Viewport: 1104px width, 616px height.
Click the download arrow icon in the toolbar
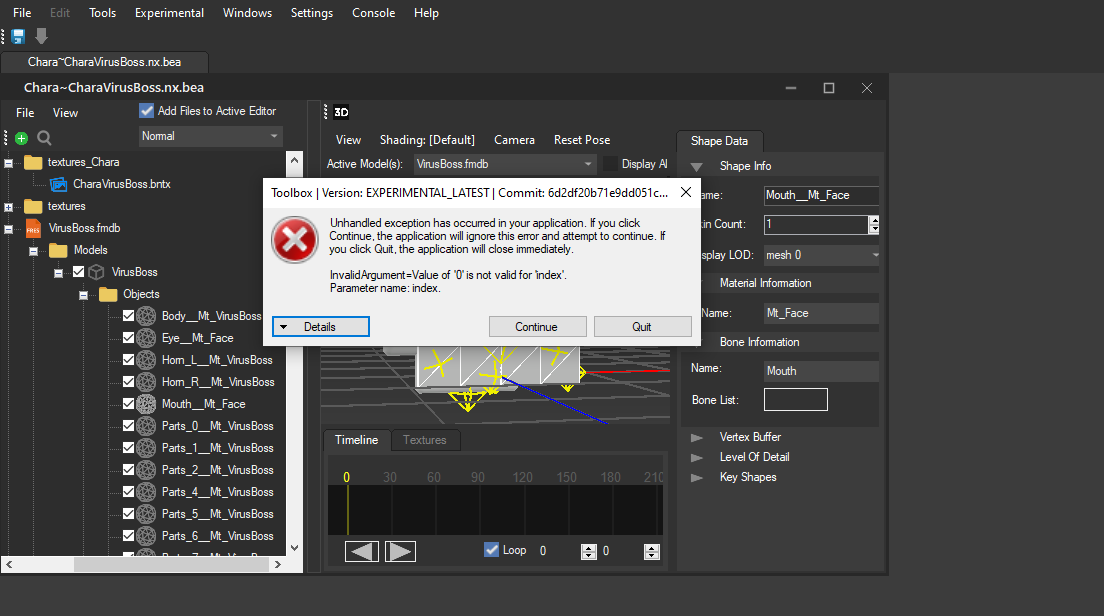coord(39,36)
